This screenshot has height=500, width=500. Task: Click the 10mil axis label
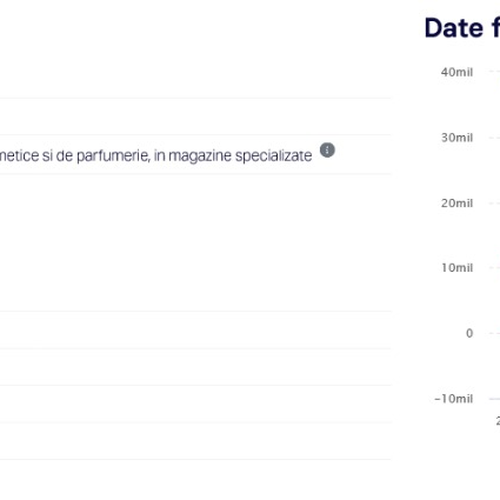[457, 268]
